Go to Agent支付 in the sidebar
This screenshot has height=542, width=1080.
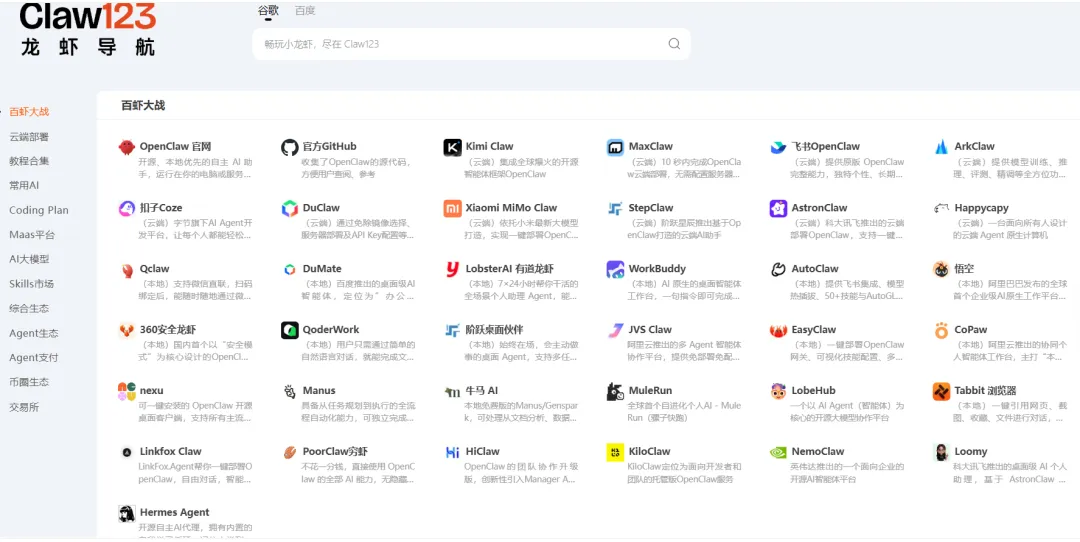(34, 357)
